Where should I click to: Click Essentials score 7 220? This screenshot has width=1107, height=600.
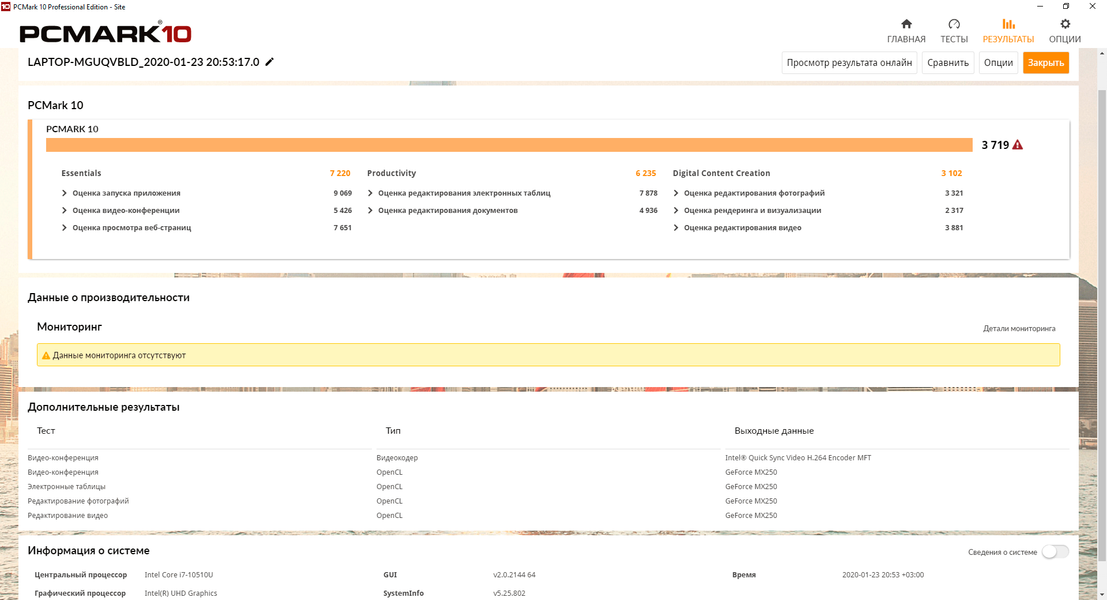tap(340, 173)
